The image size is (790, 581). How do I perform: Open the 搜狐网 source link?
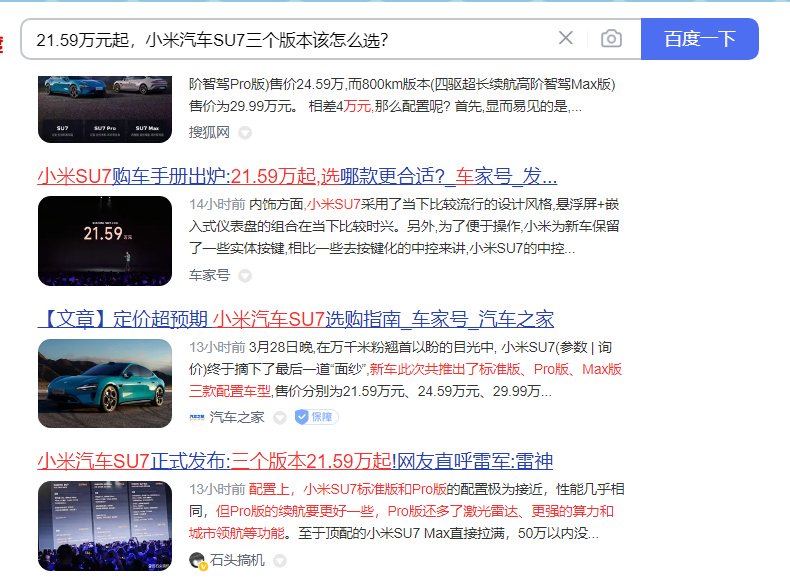pyautogui.click(x=209, y=133)
